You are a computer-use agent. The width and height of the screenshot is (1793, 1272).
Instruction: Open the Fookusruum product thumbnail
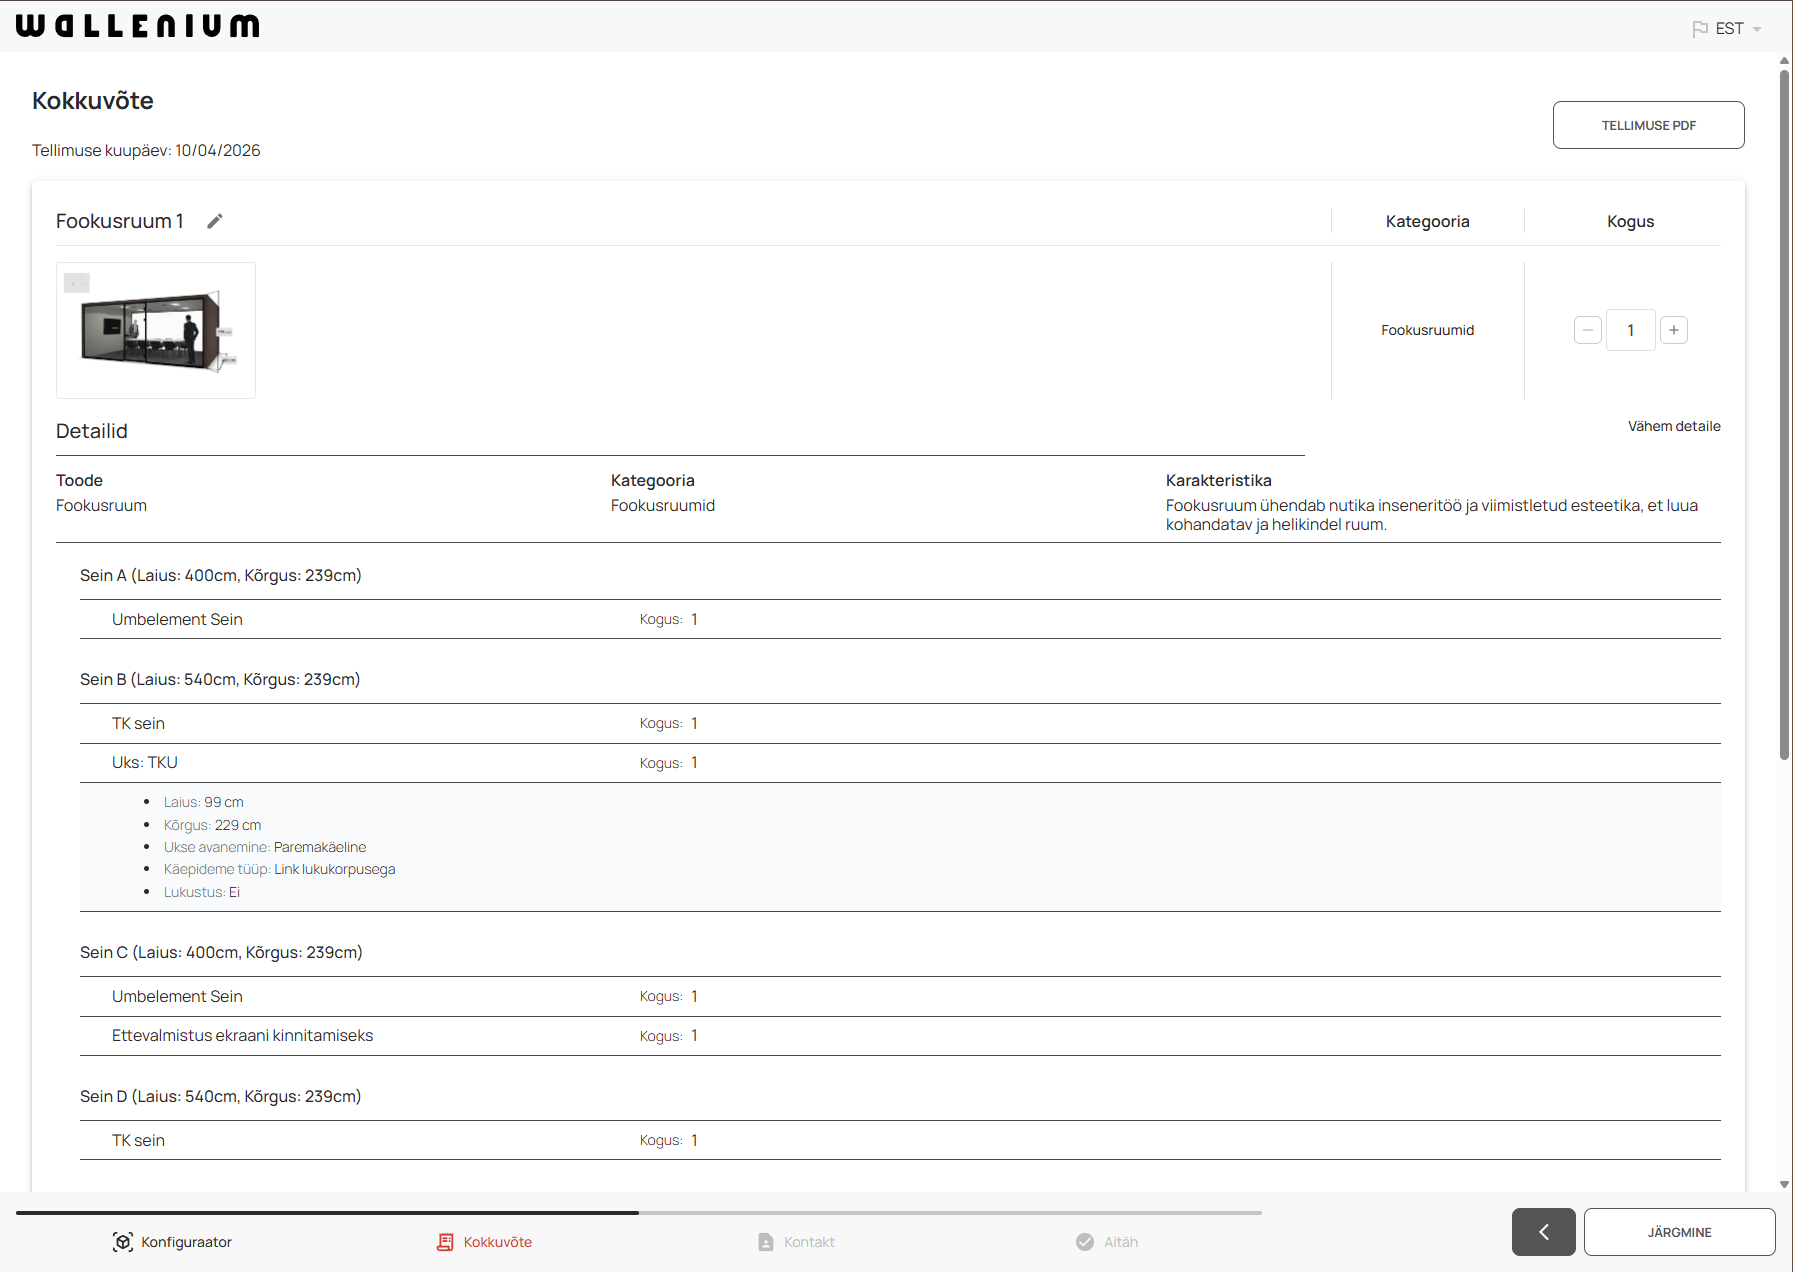click(156, 330)
